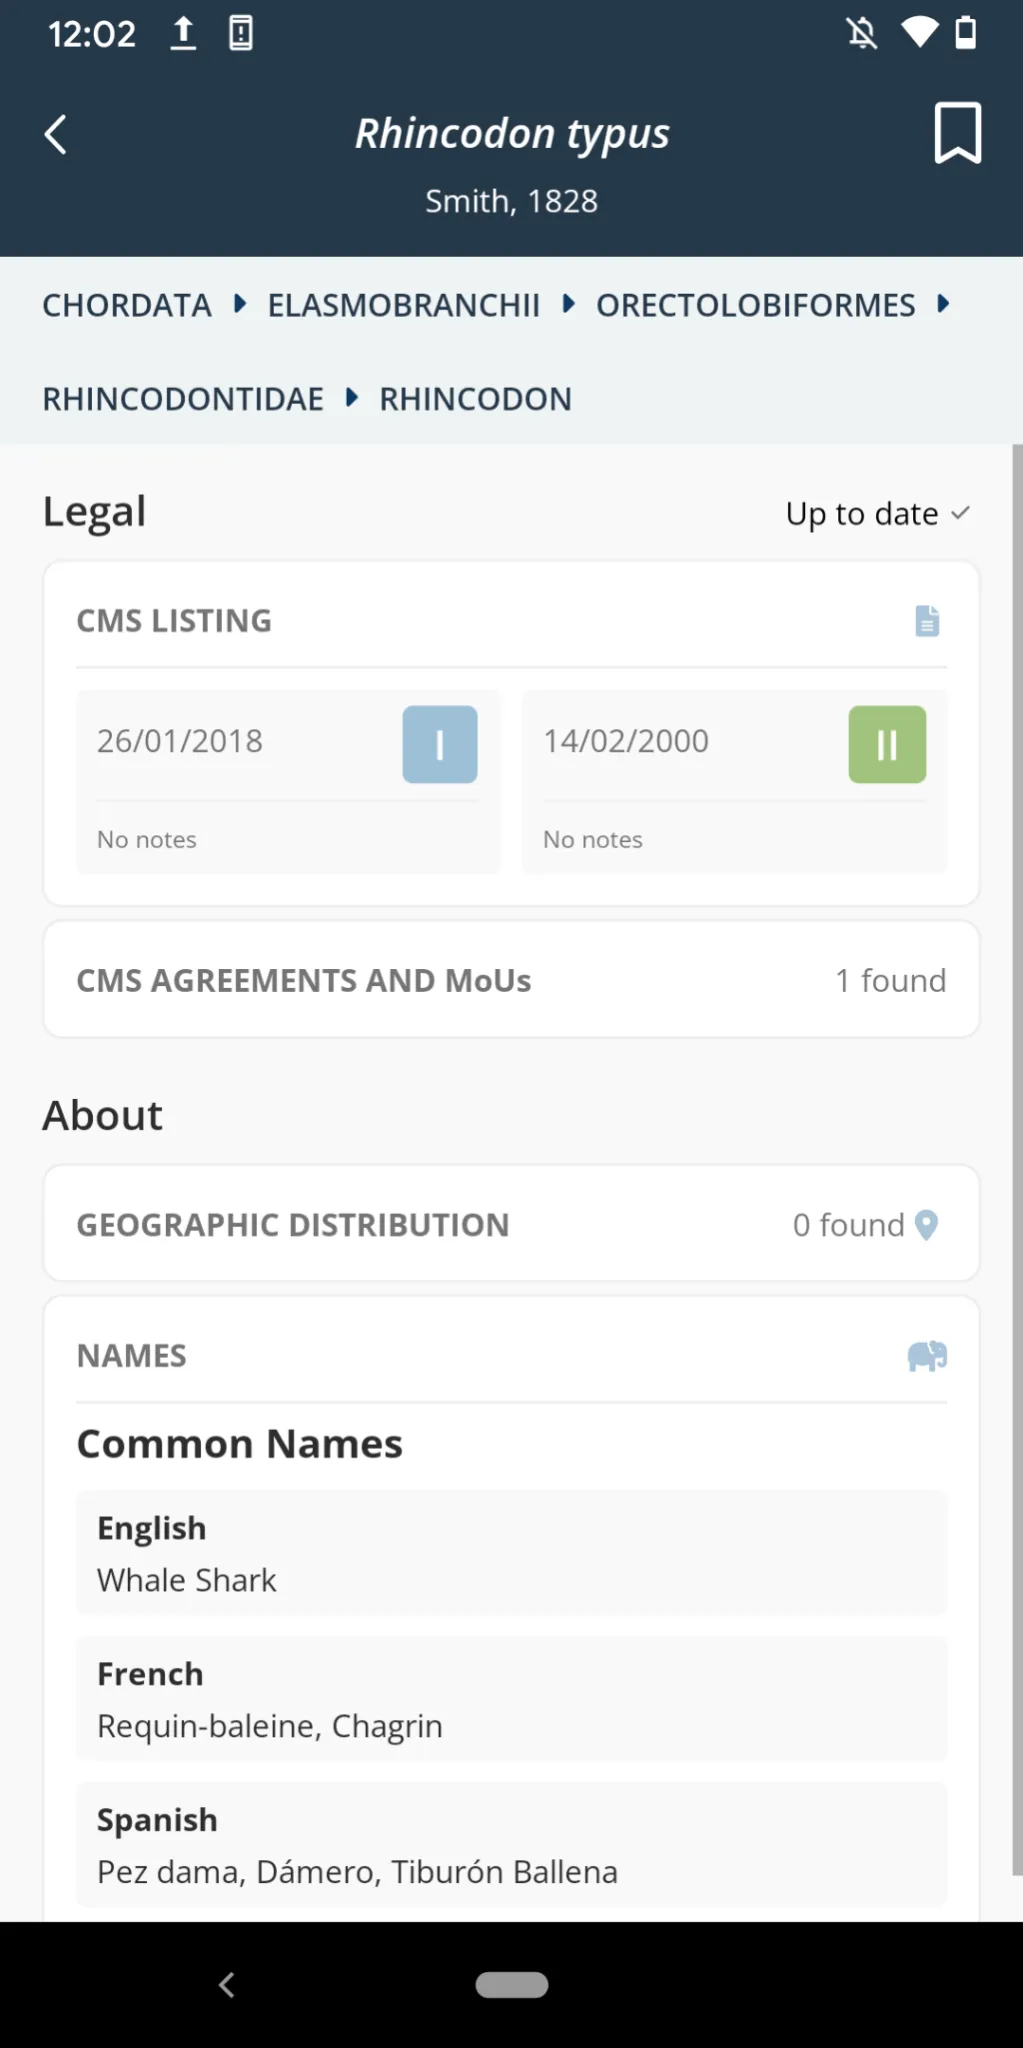Screen dimensions: 1023x2048
Task: Select Appendix I badge
Action: coord(440,744)
